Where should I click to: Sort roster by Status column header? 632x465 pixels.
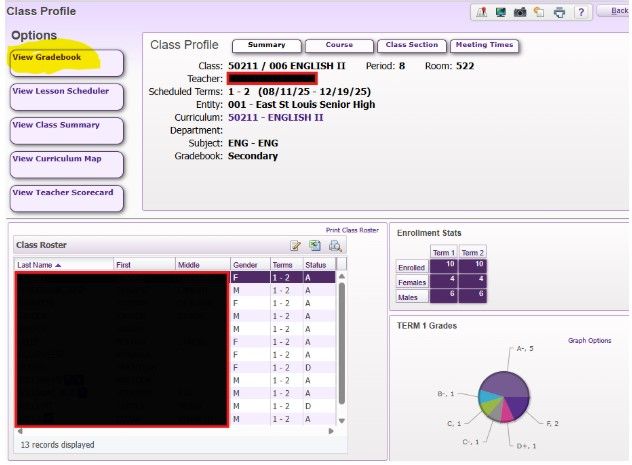coord(316,265)
